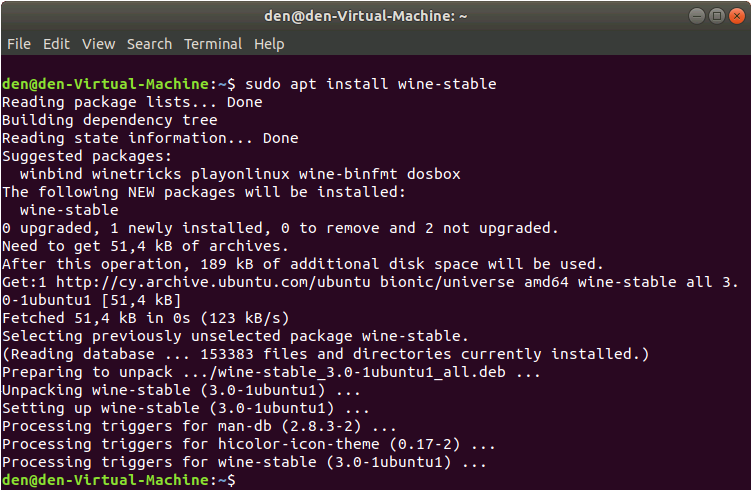The width and height of the screenshot is (753, 491).
Task: Click the sudo apt install wine-stable command
Action: pos(371,84)
